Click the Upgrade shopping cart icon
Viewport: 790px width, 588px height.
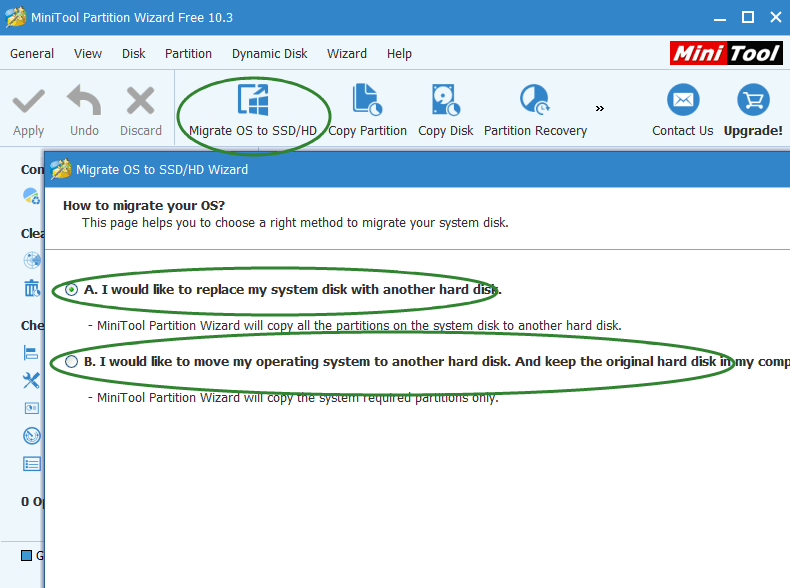pos(753,100)
